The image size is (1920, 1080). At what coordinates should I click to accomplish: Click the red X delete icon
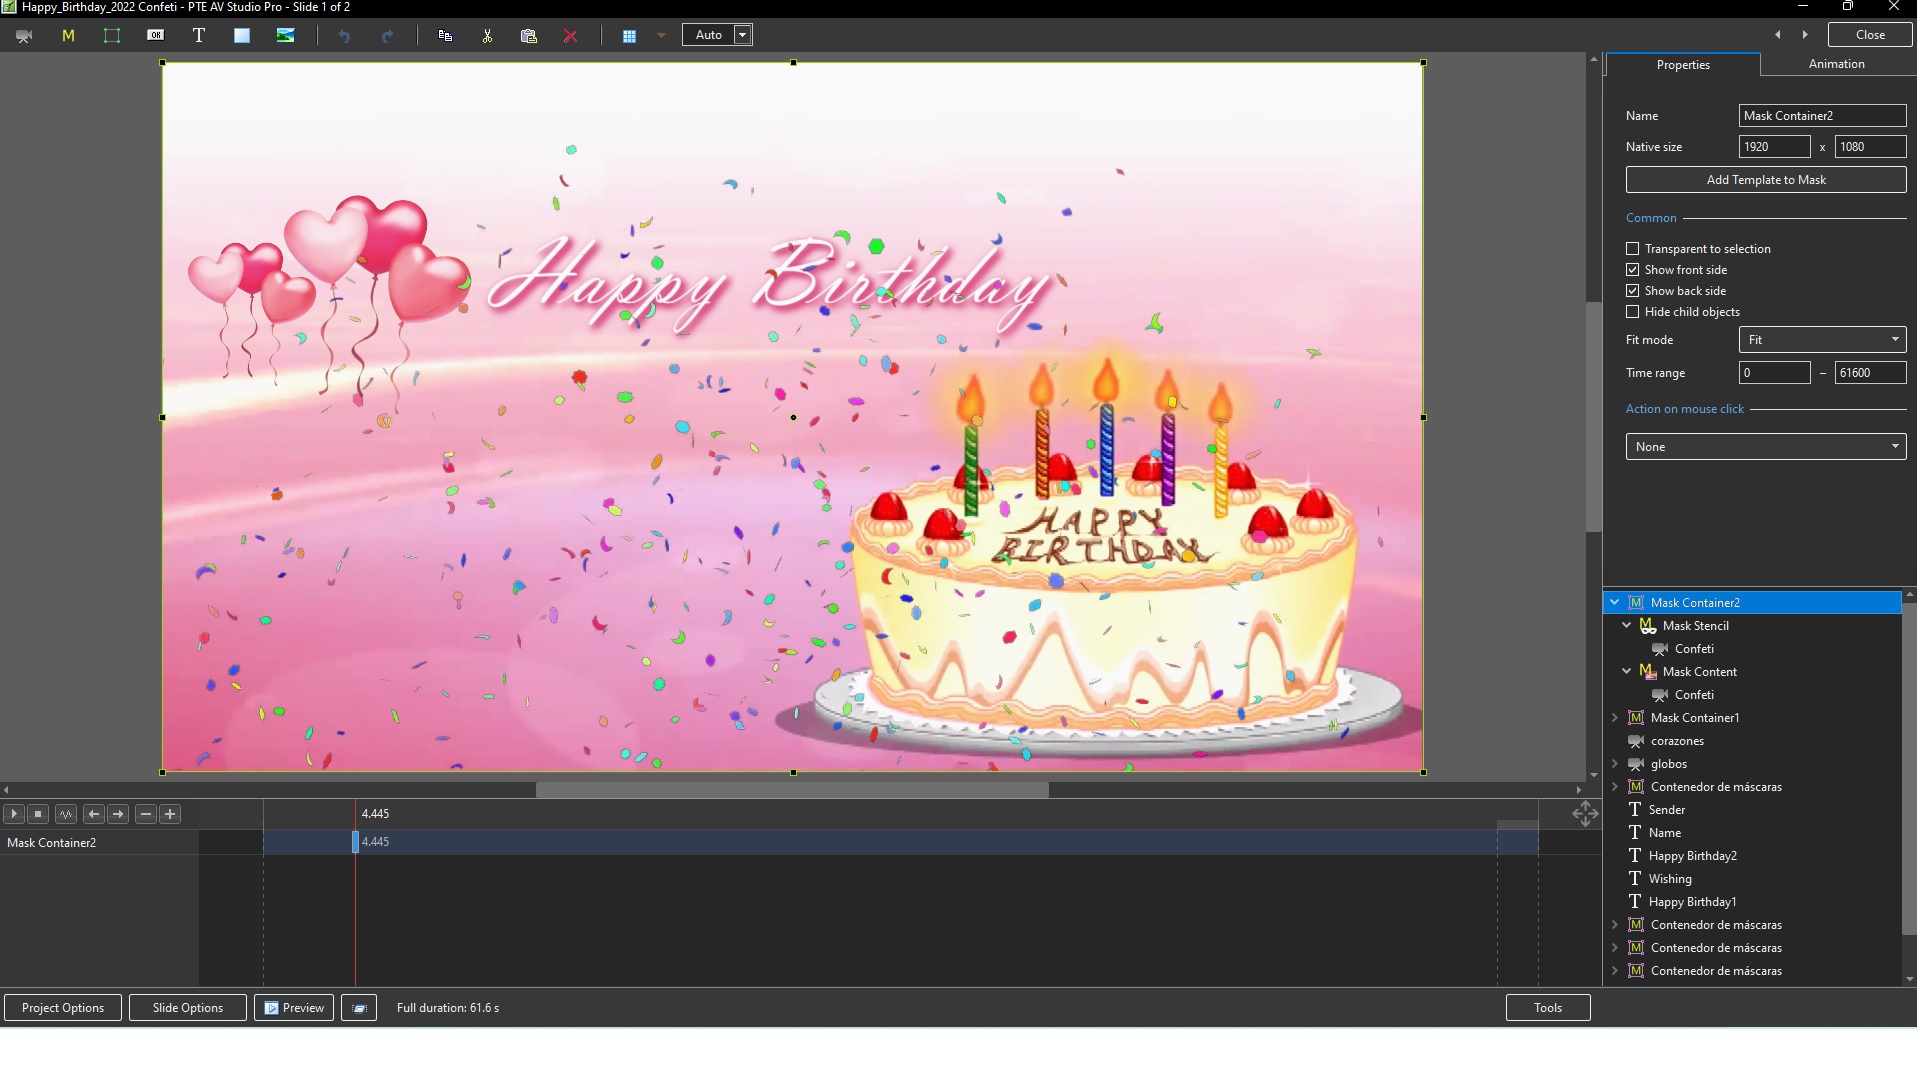point(570,35)
